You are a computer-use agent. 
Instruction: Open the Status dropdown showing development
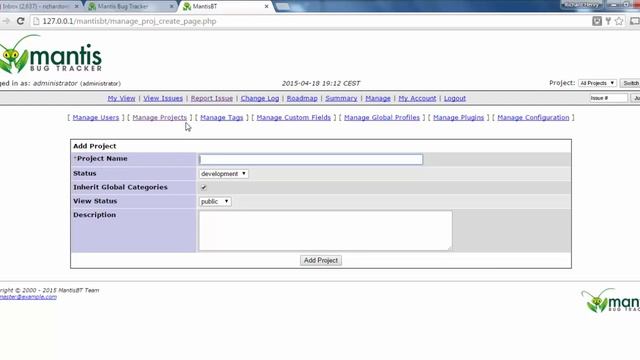click(223, 173)
